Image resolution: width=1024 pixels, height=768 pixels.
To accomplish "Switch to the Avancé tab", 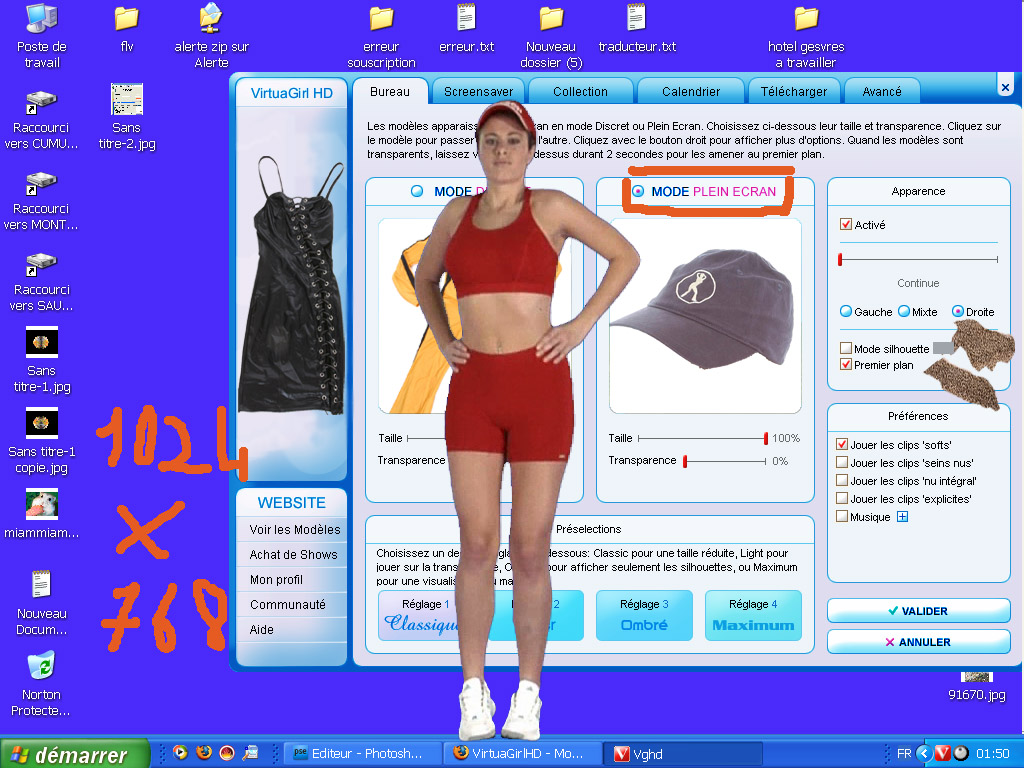I will 882,91.
